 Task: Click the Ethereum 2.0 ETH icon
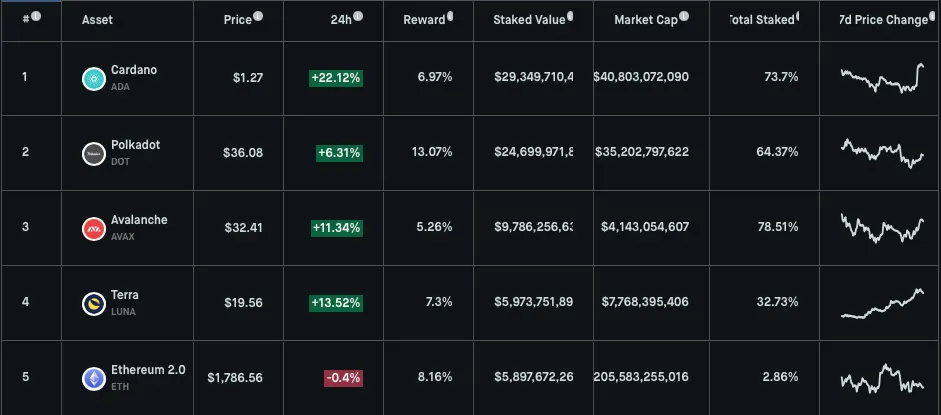point(94,378)
